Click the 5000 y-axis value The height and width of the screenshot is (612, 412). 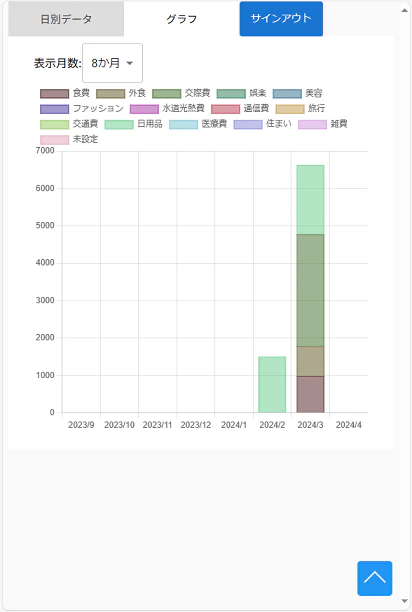click(x=45, y=226)
